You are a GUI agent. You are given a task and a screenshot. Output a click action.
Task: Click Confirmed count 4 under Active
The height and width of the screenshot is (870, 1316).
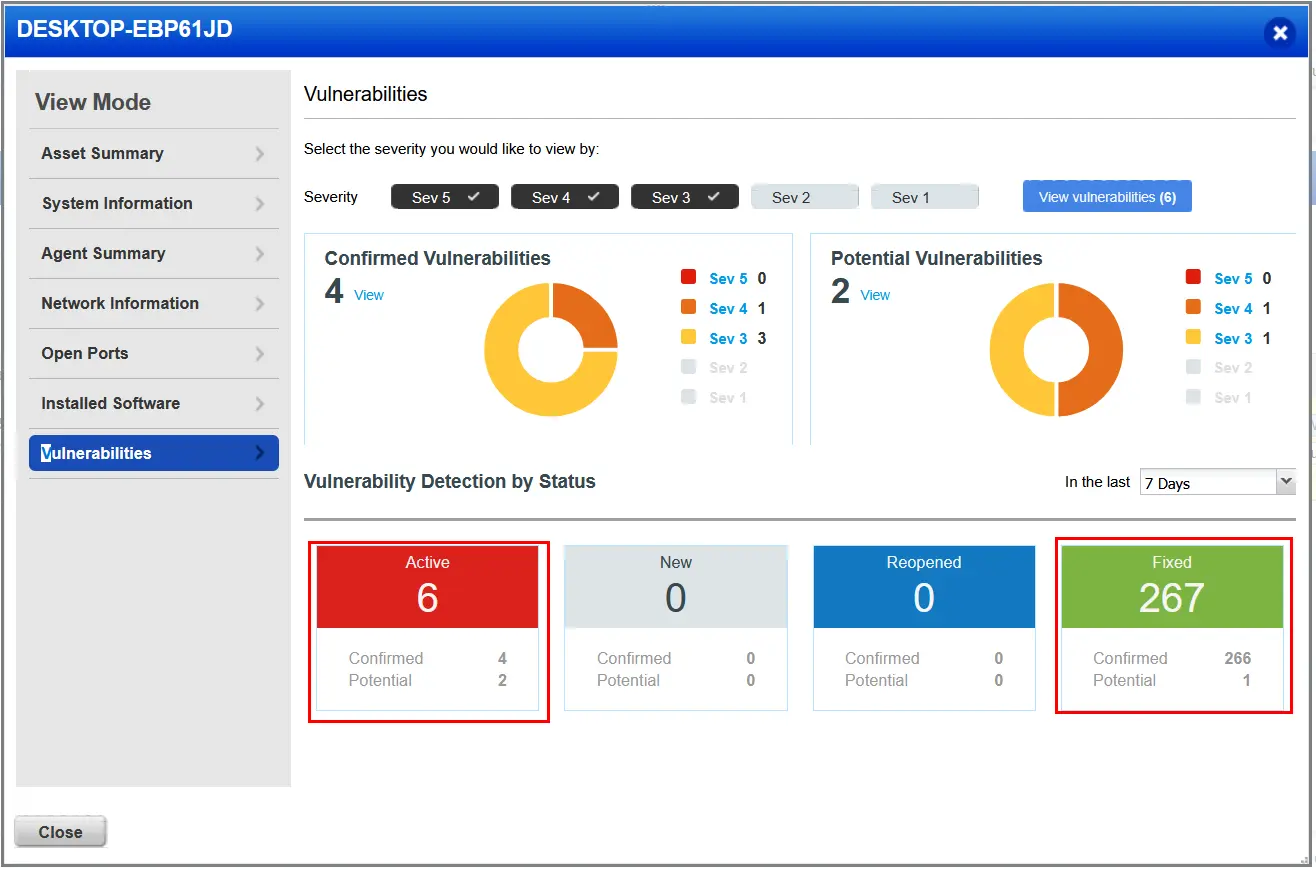502,658
